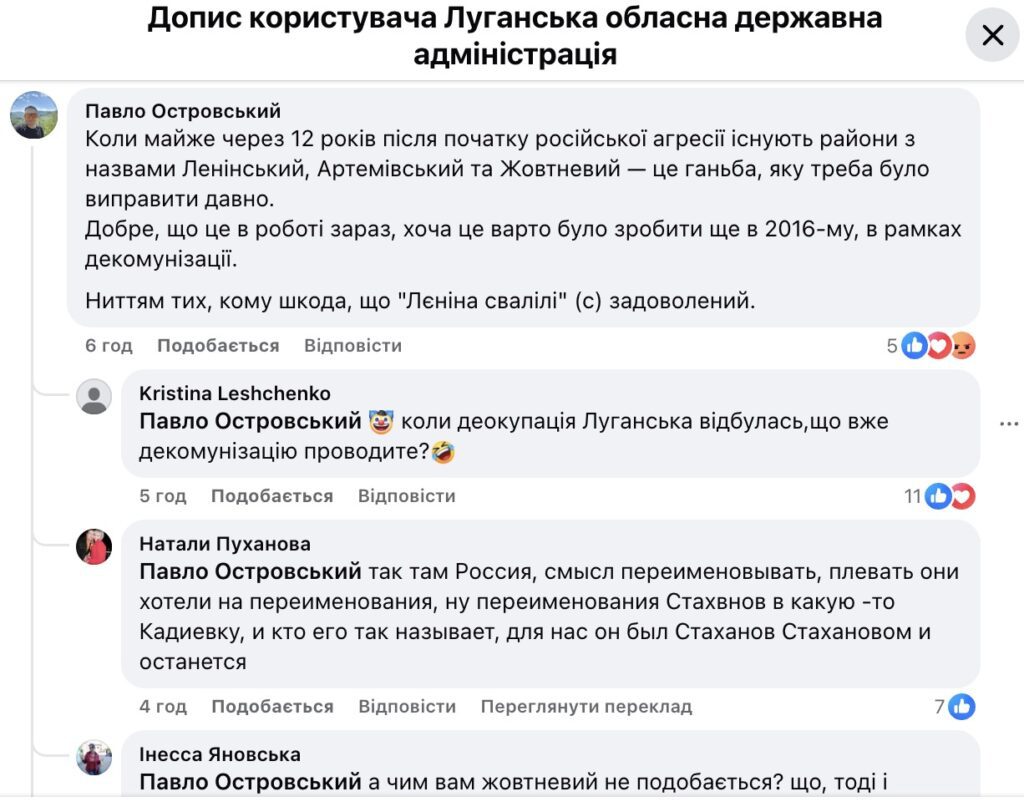Click the like reaction icon showing count 7
The width and height of the screenshot is (1024, 812).
click(961, 706)
